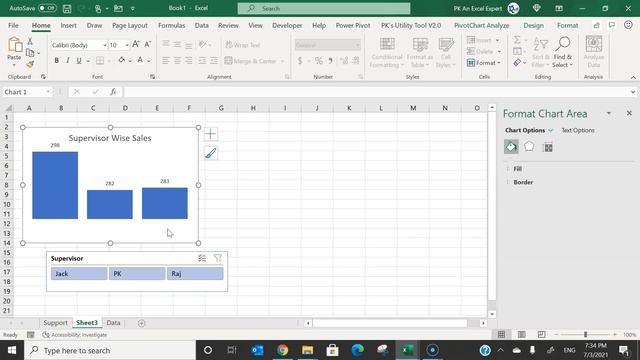
Task: Toggle the AutoSave switch
Action: [x=47, y=8]
